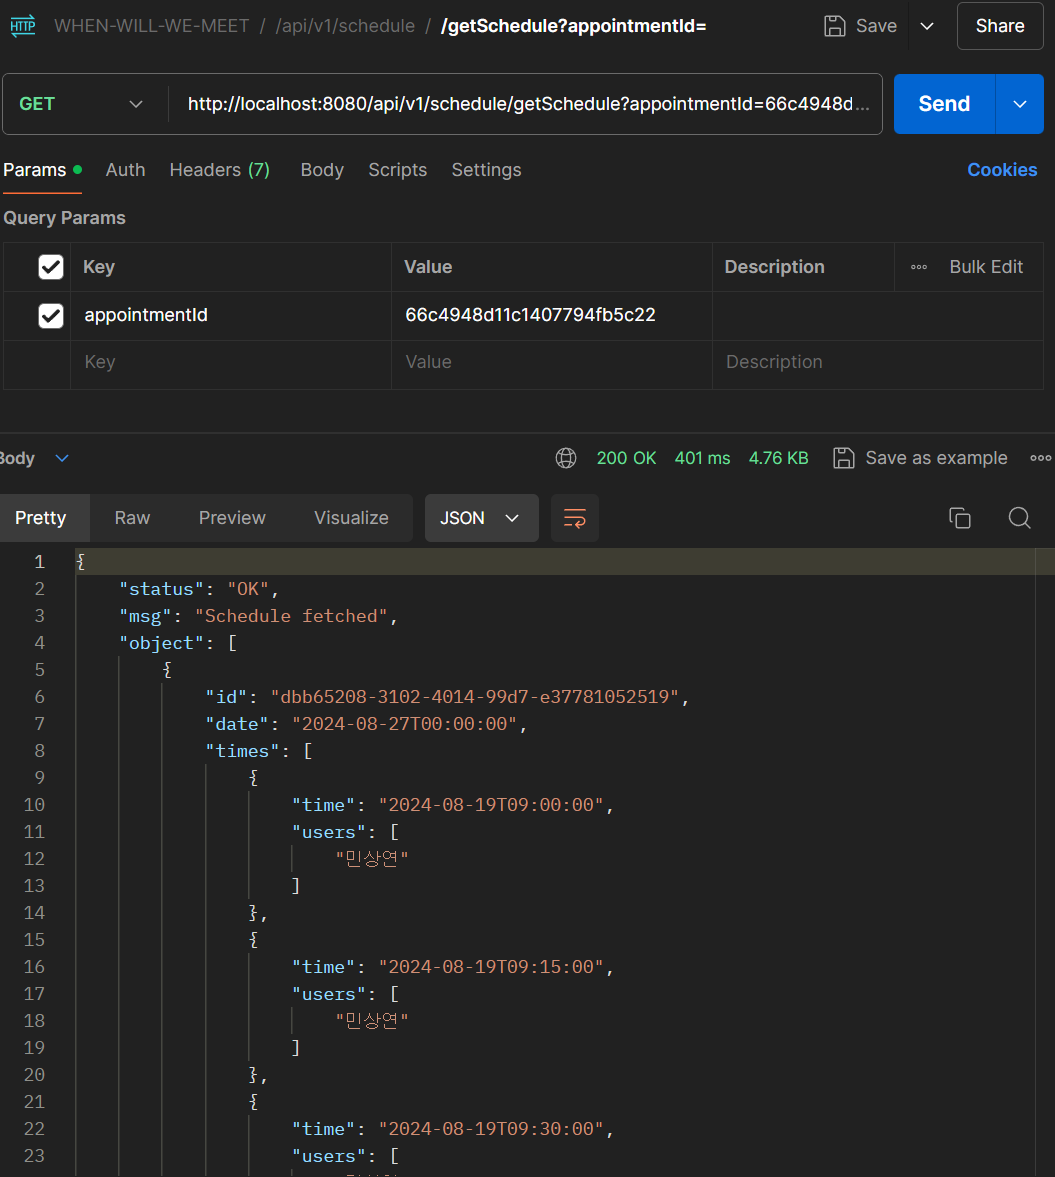Click the empty Key placeholder field
This screenshot has width=1055, height=1177.
(231, 363)
